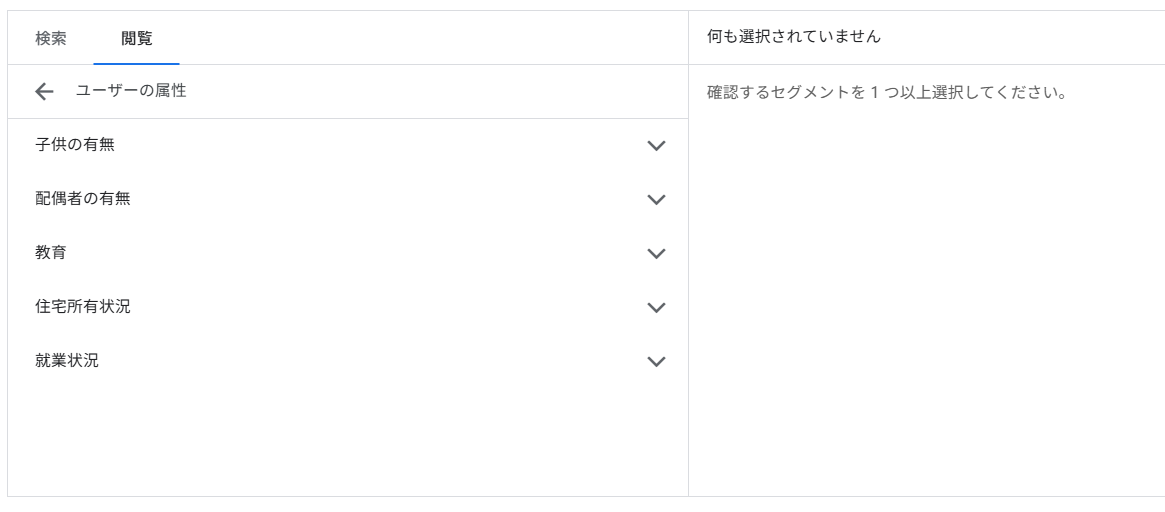Switch to the 検索 tab

pyautogui.click(x=51, y=38)
